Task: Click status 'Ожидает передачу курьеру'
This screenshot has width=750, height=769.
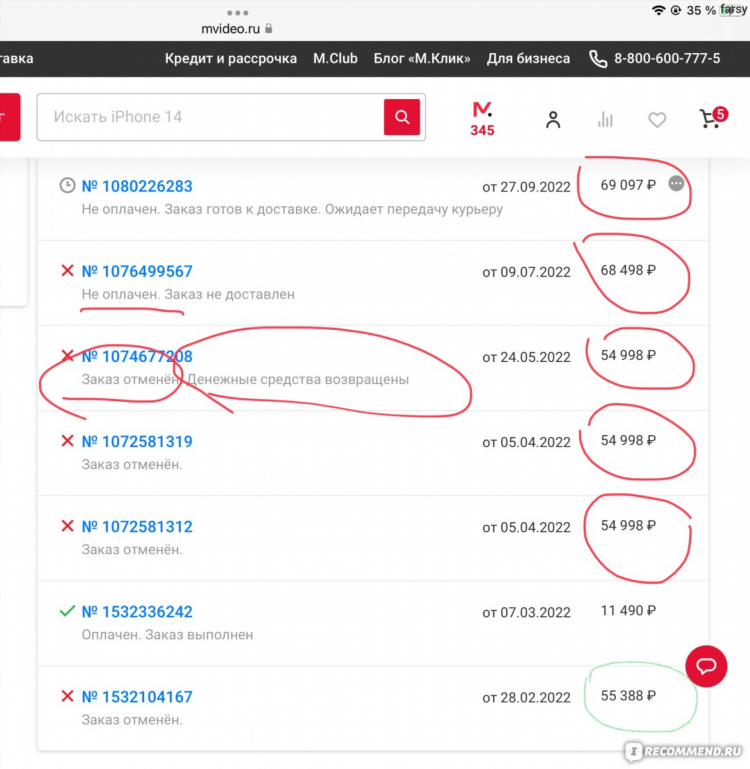Action: coord(414,209)
